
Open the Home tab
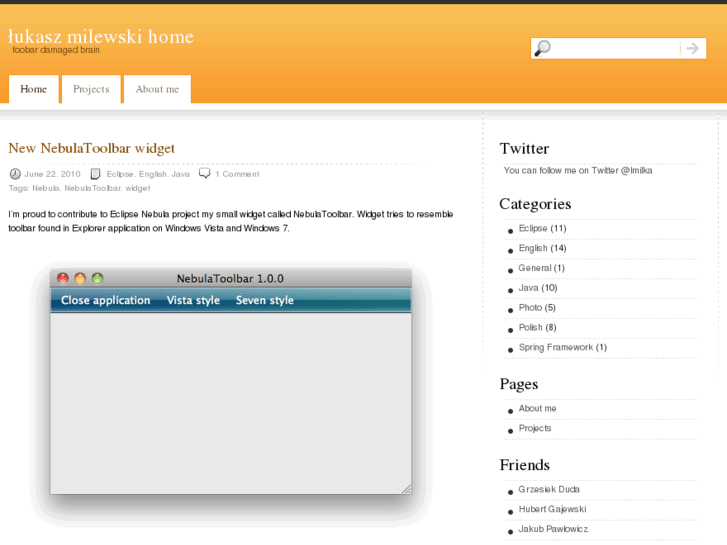pyautogui.click(x=33, y=89)
